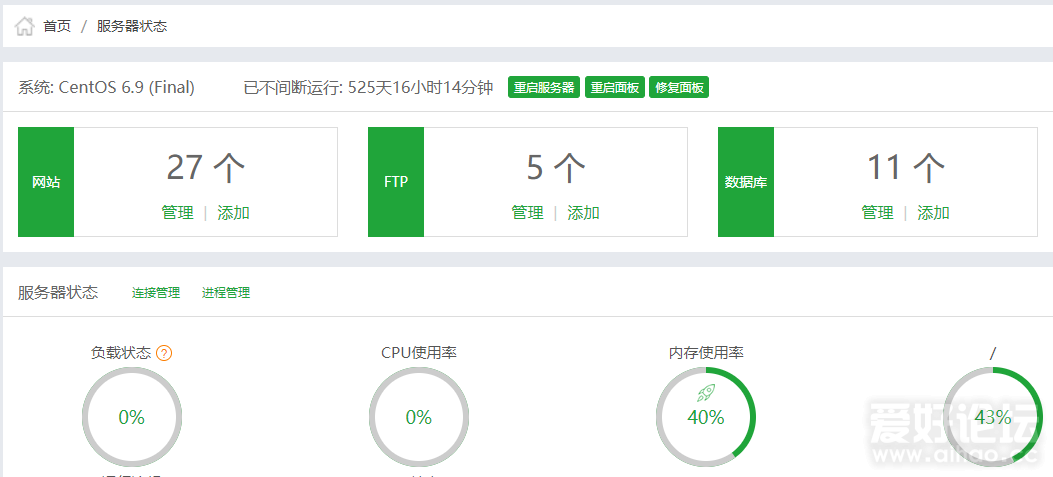This screenshot has width=1053, height=477.
Task: Click the CPU使用率 circular gauge
Action: (x=419, y=417)
